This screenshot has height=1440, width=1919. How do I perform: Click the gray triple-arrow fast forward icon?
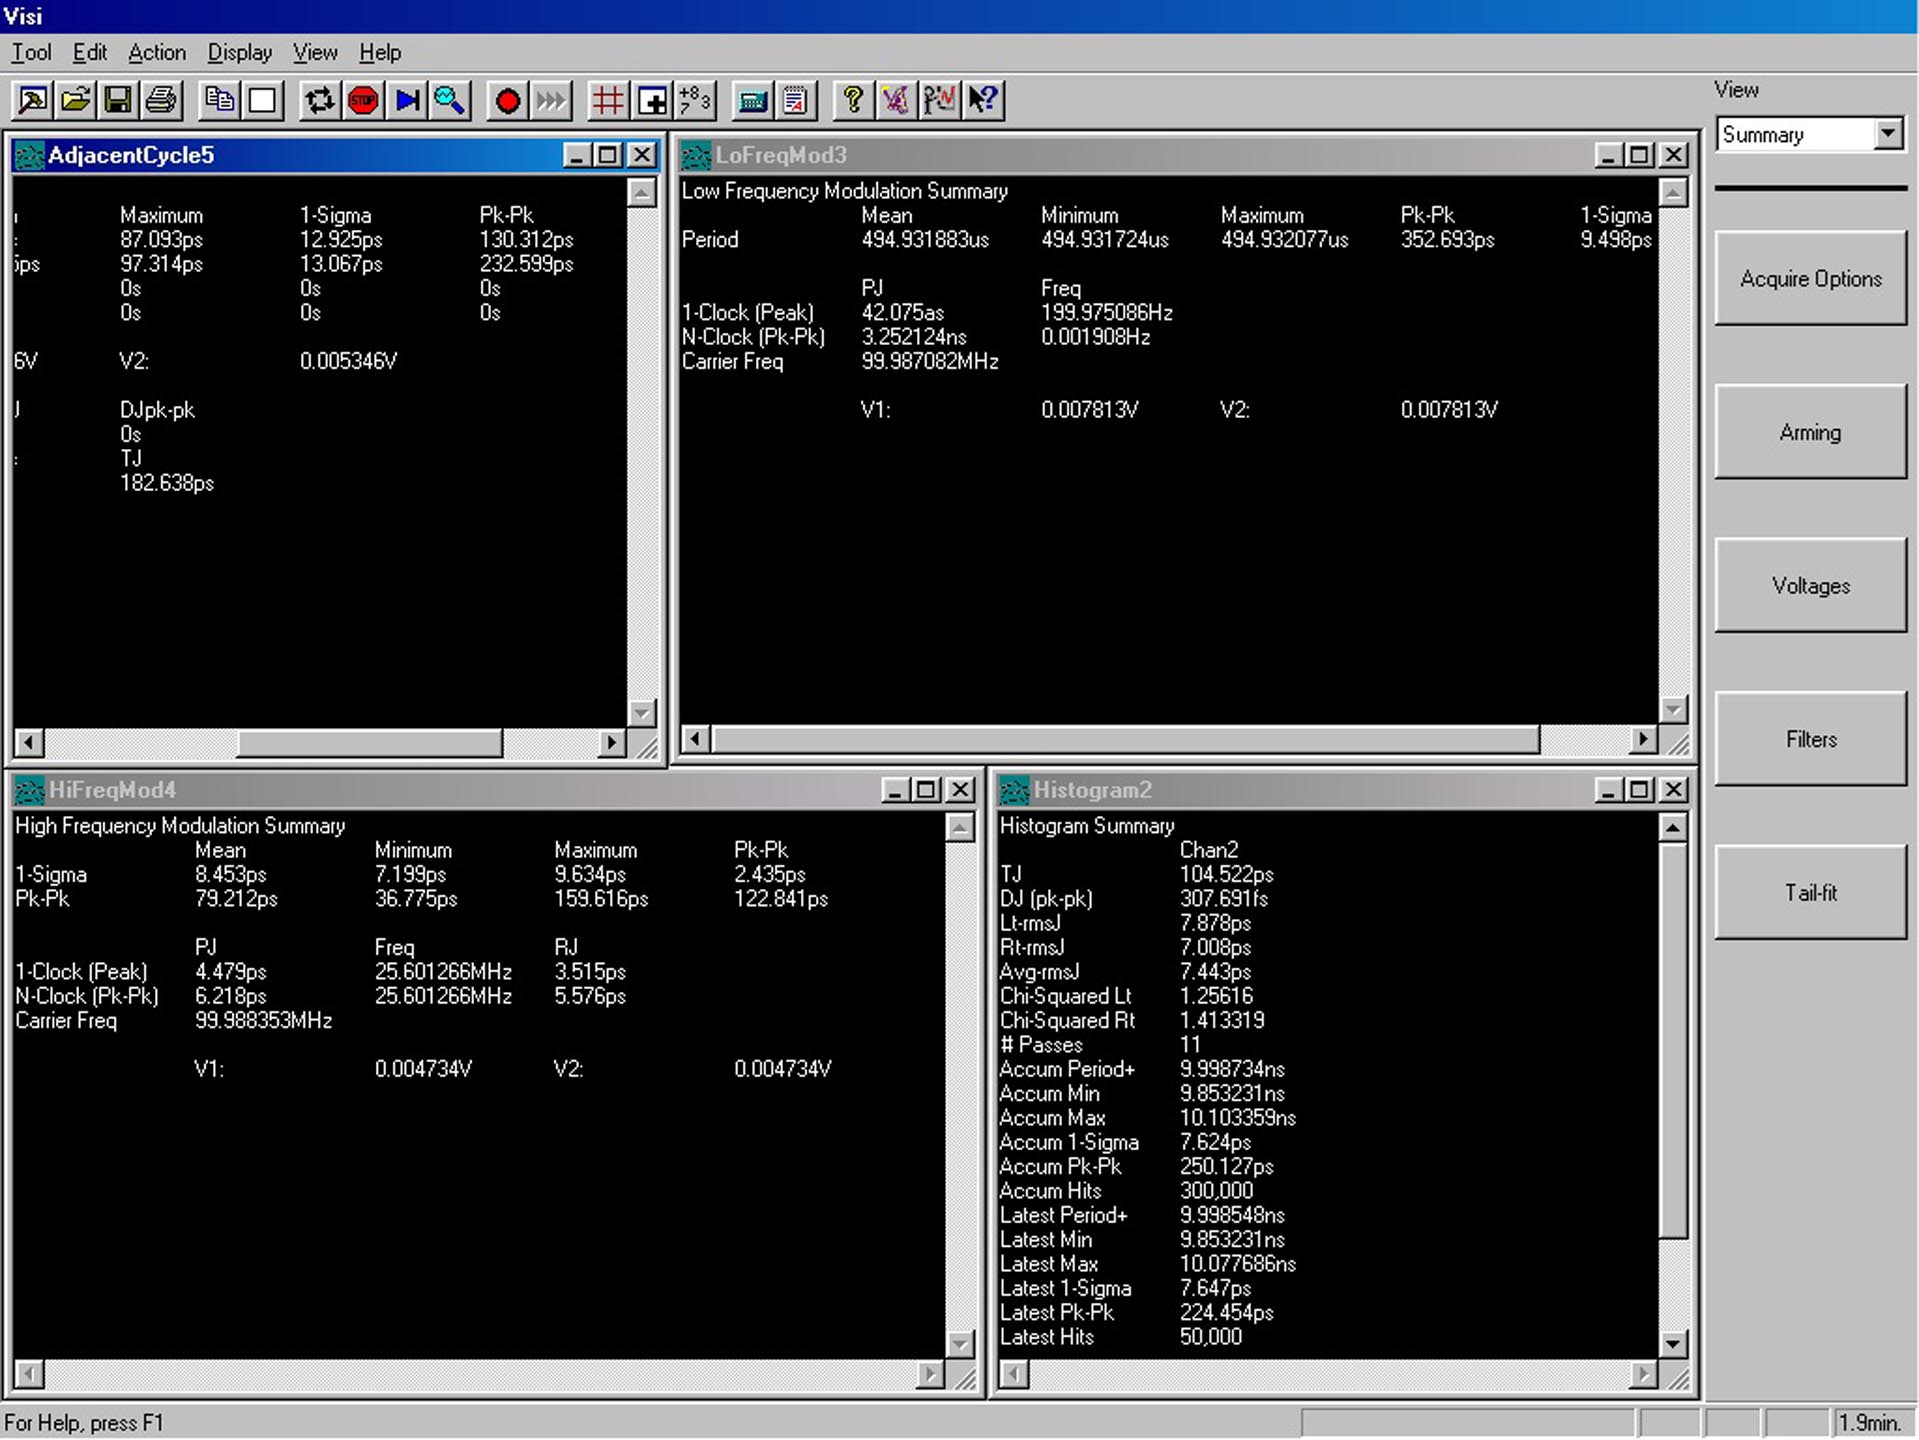(x=551, y=100)
